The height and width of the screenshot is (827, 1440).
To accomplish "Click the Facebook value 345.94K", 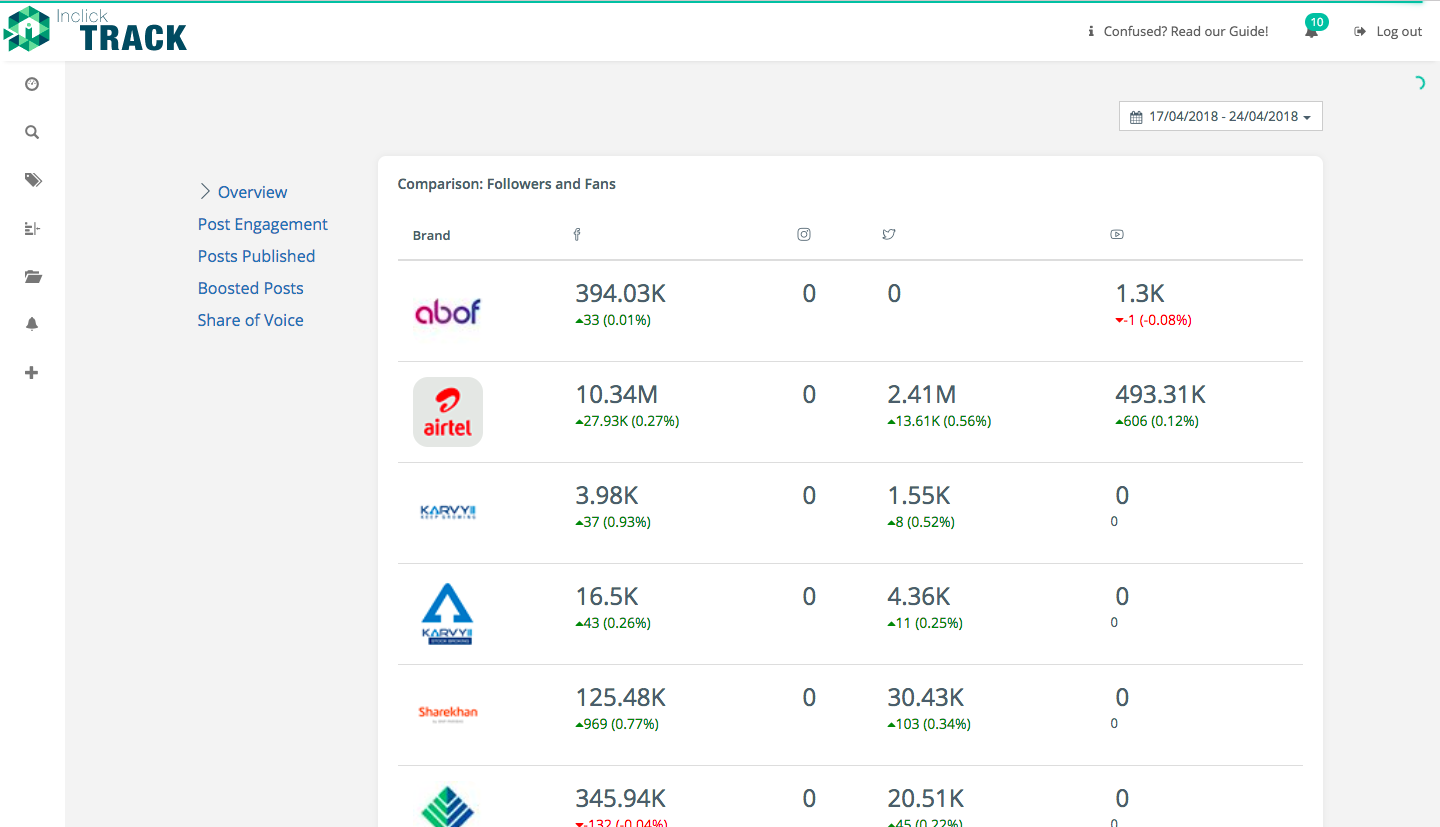I will 621,798.
